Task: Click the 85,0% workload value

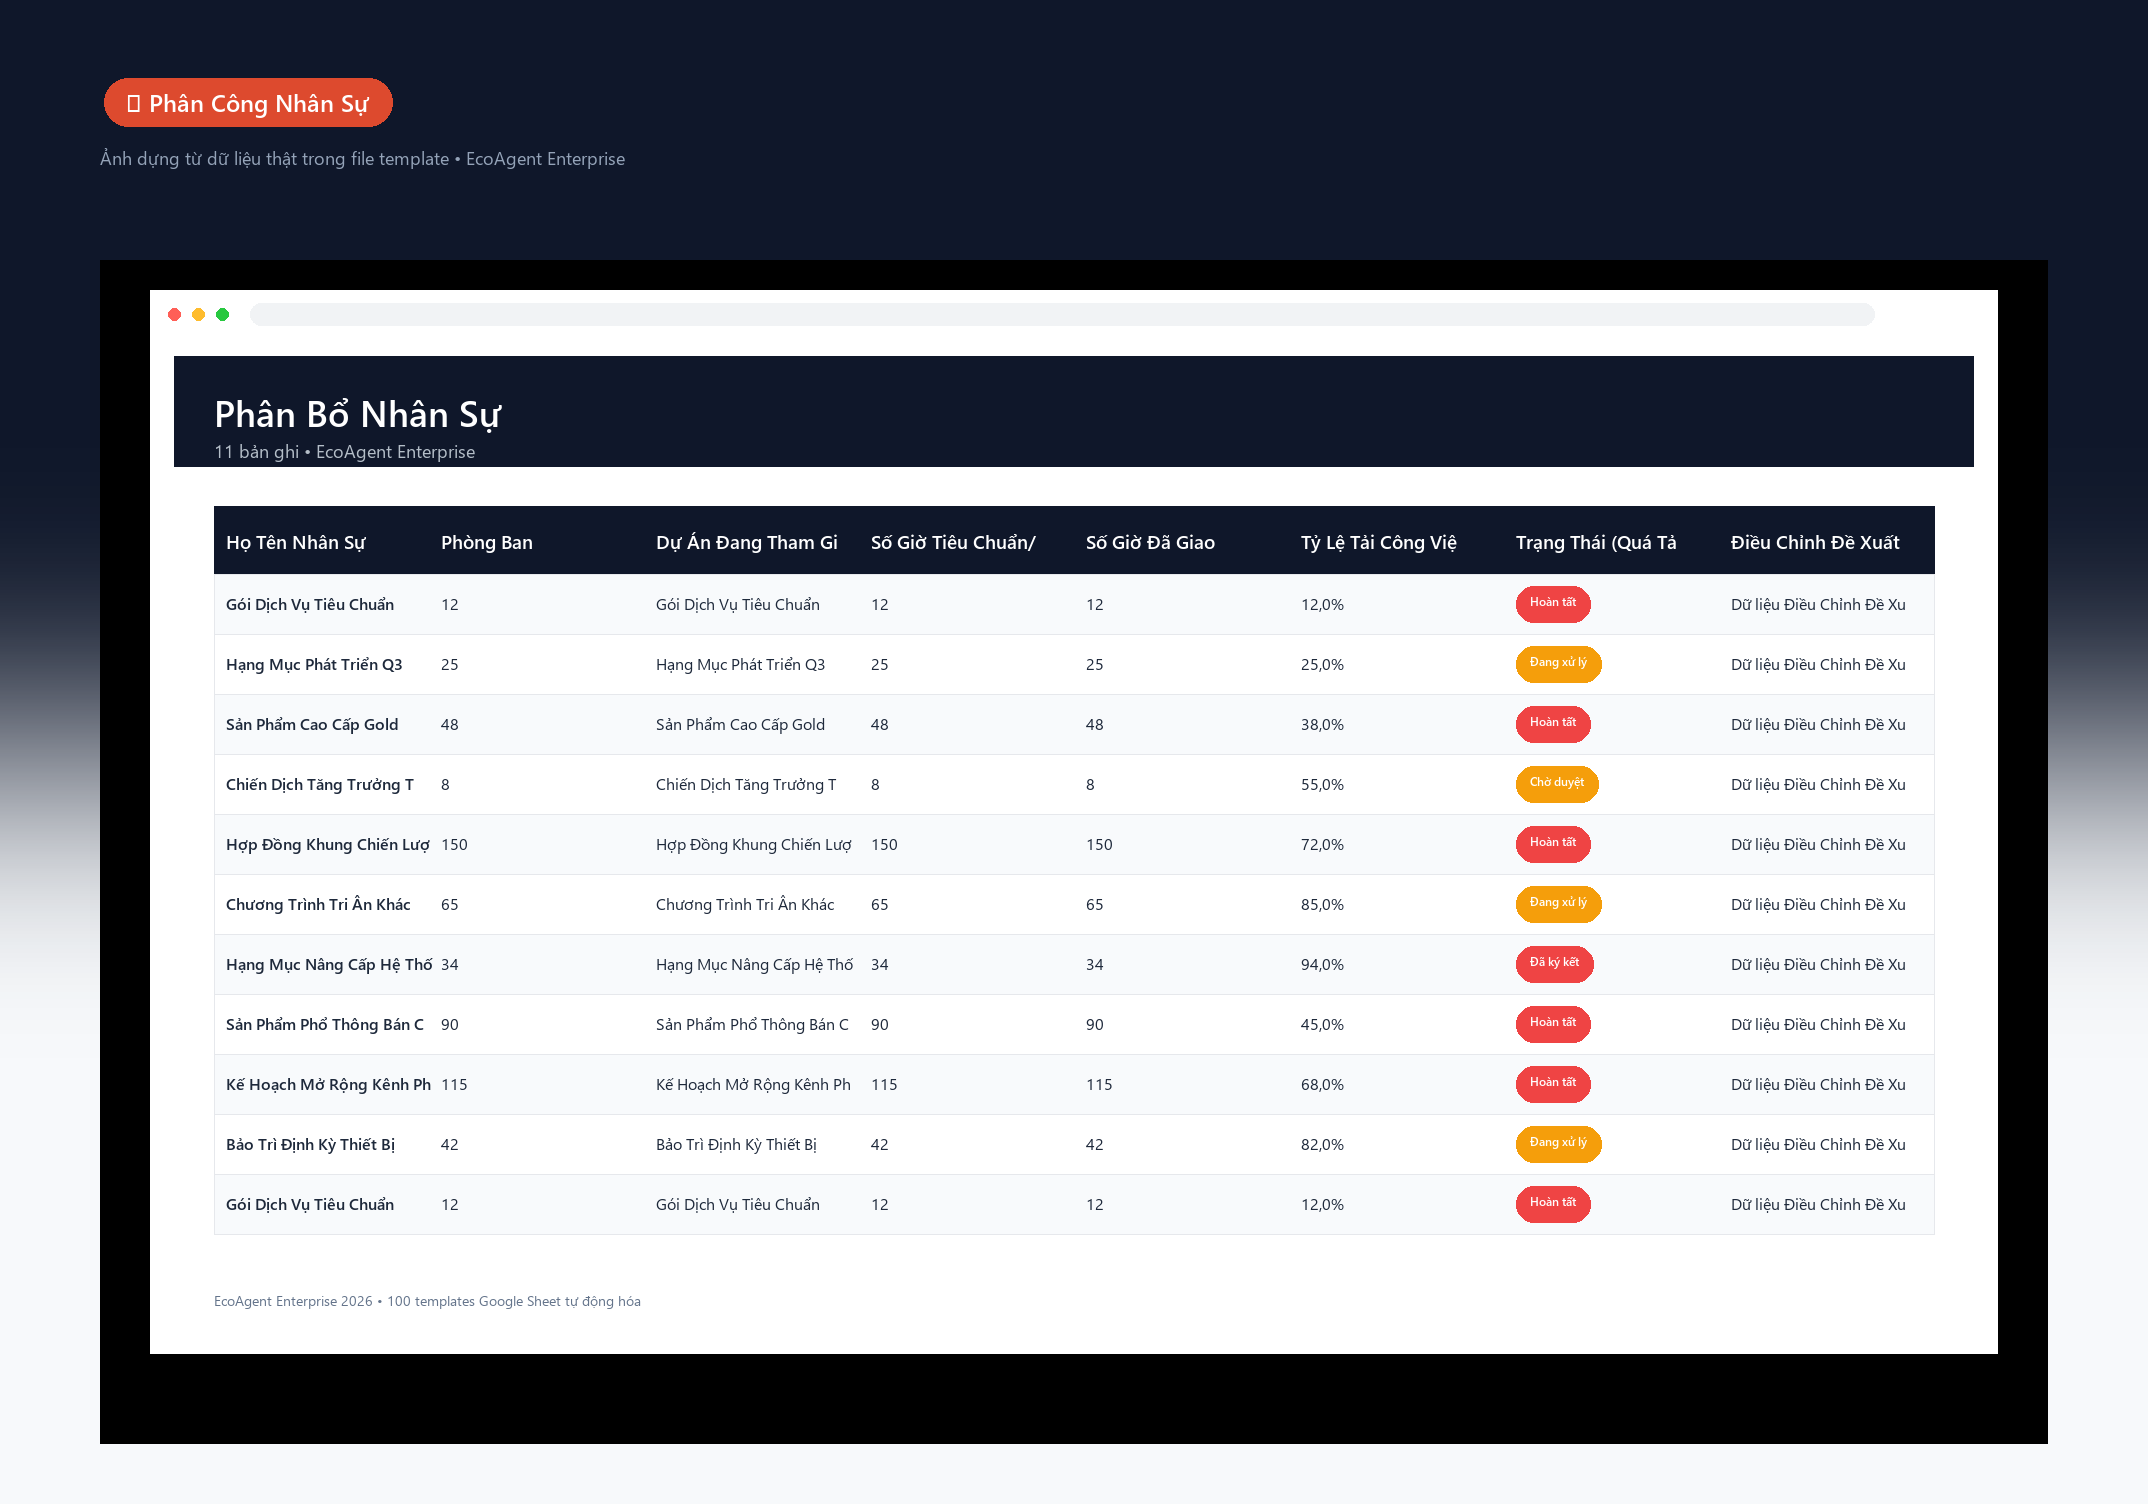Action: [1322, 905]
